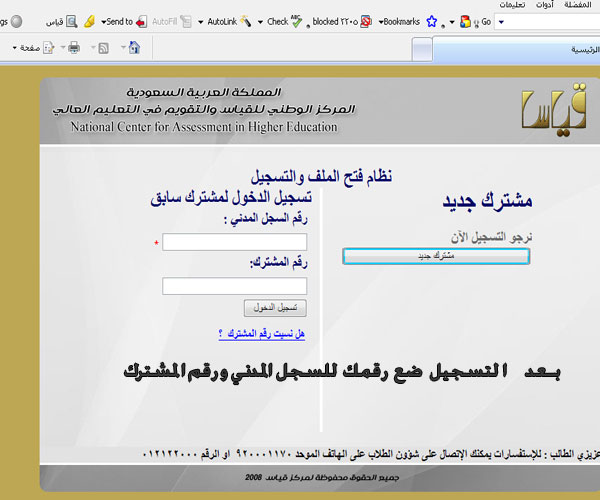The width and height of the screenshot is (600, 500).
Task: Click the AutoFill form icon
Action: [186, 22]
